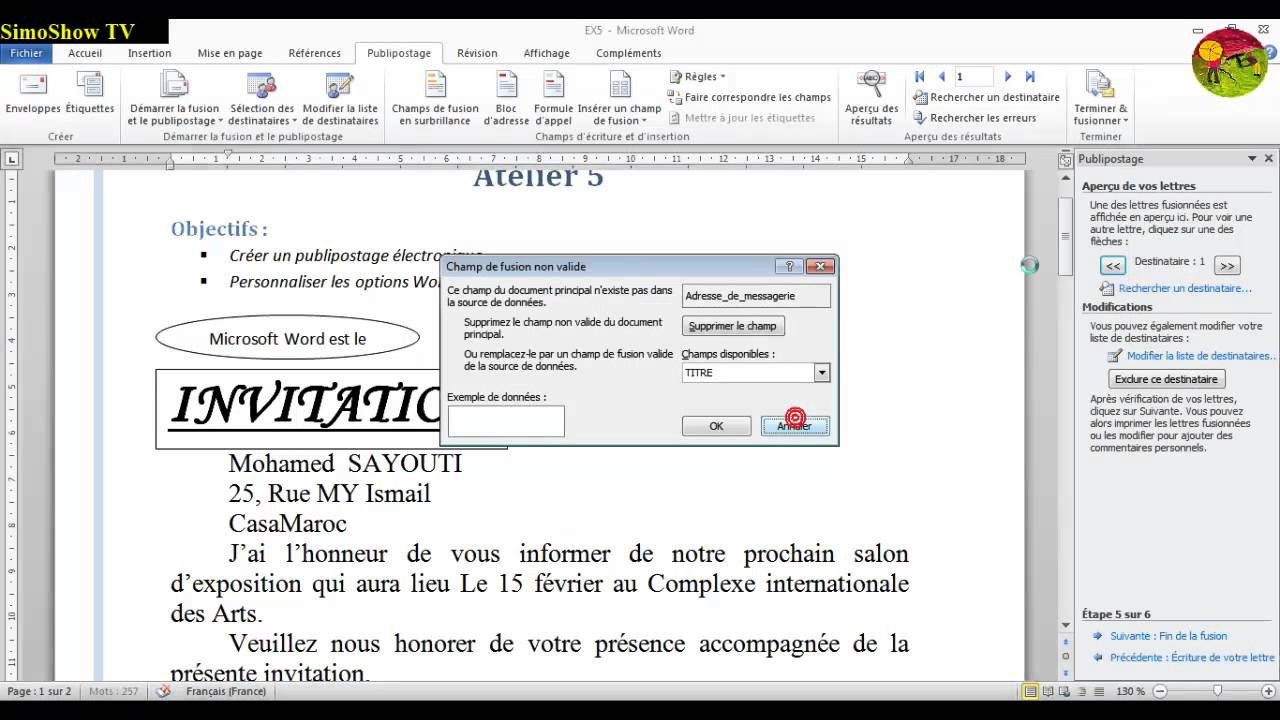Click the zoom slider handle

[x=1217, y=691]
